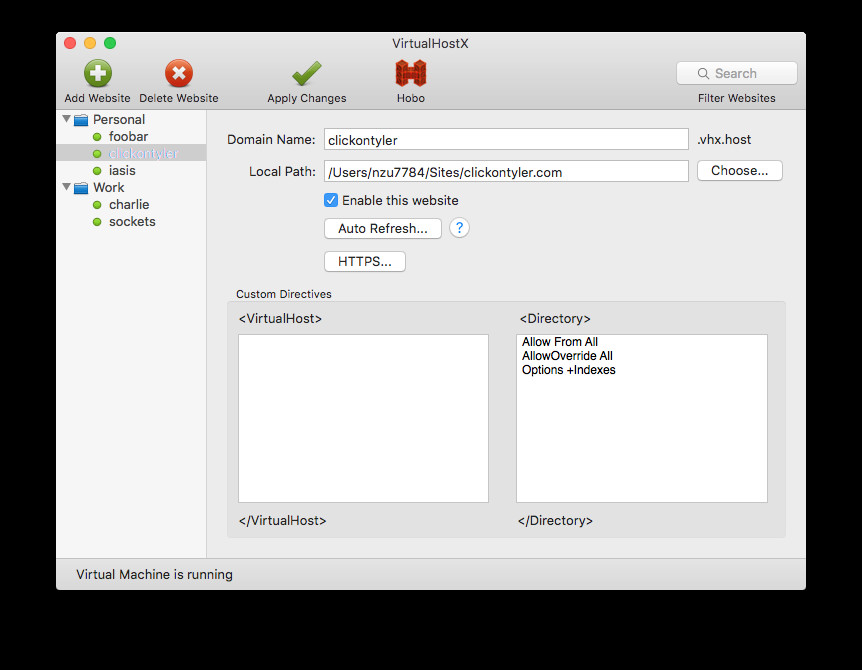Click the Hobo toolbar label

411,98
